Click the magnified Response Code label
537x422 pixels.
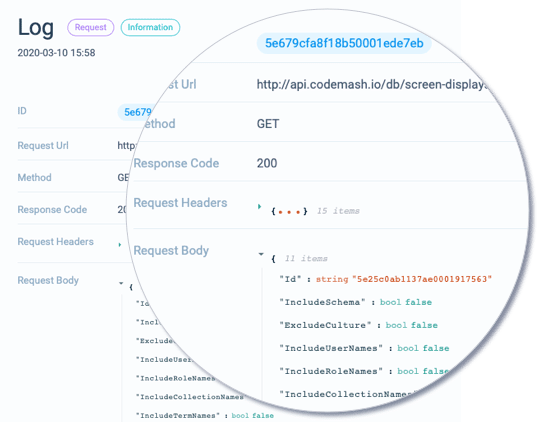coord(176,163)
